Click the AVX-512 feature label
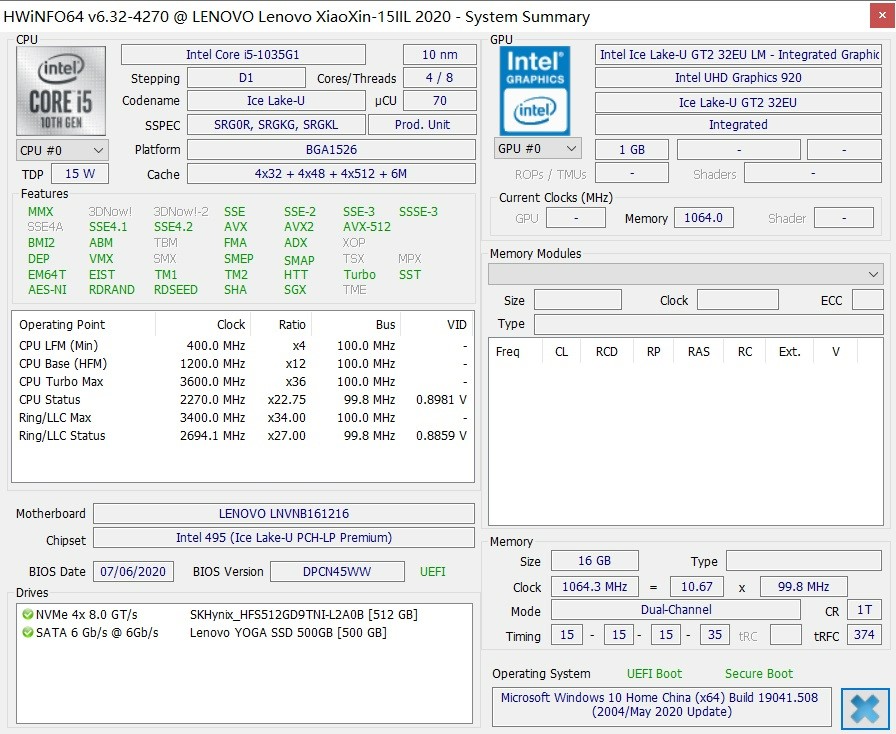Image resolution: width=896 pixels, height=734 pixels. coord(367,227)
